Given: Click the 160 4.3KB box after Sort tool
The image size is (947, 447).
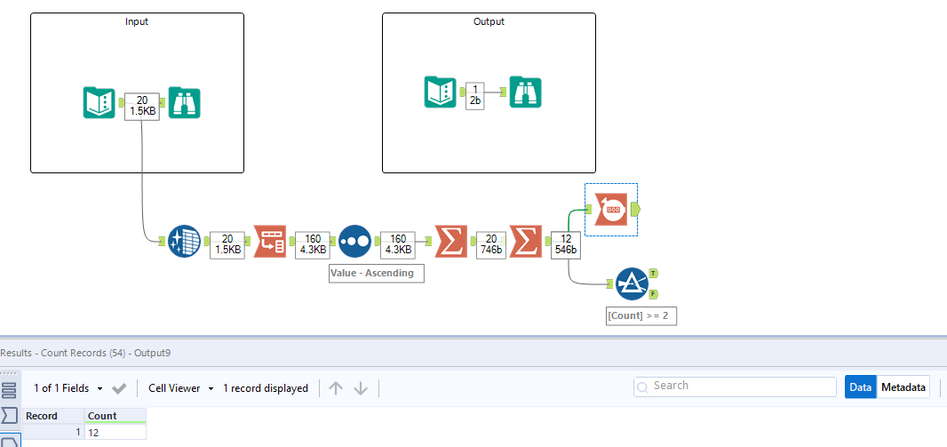Looking at the screenshot, I should coord(397,245).
